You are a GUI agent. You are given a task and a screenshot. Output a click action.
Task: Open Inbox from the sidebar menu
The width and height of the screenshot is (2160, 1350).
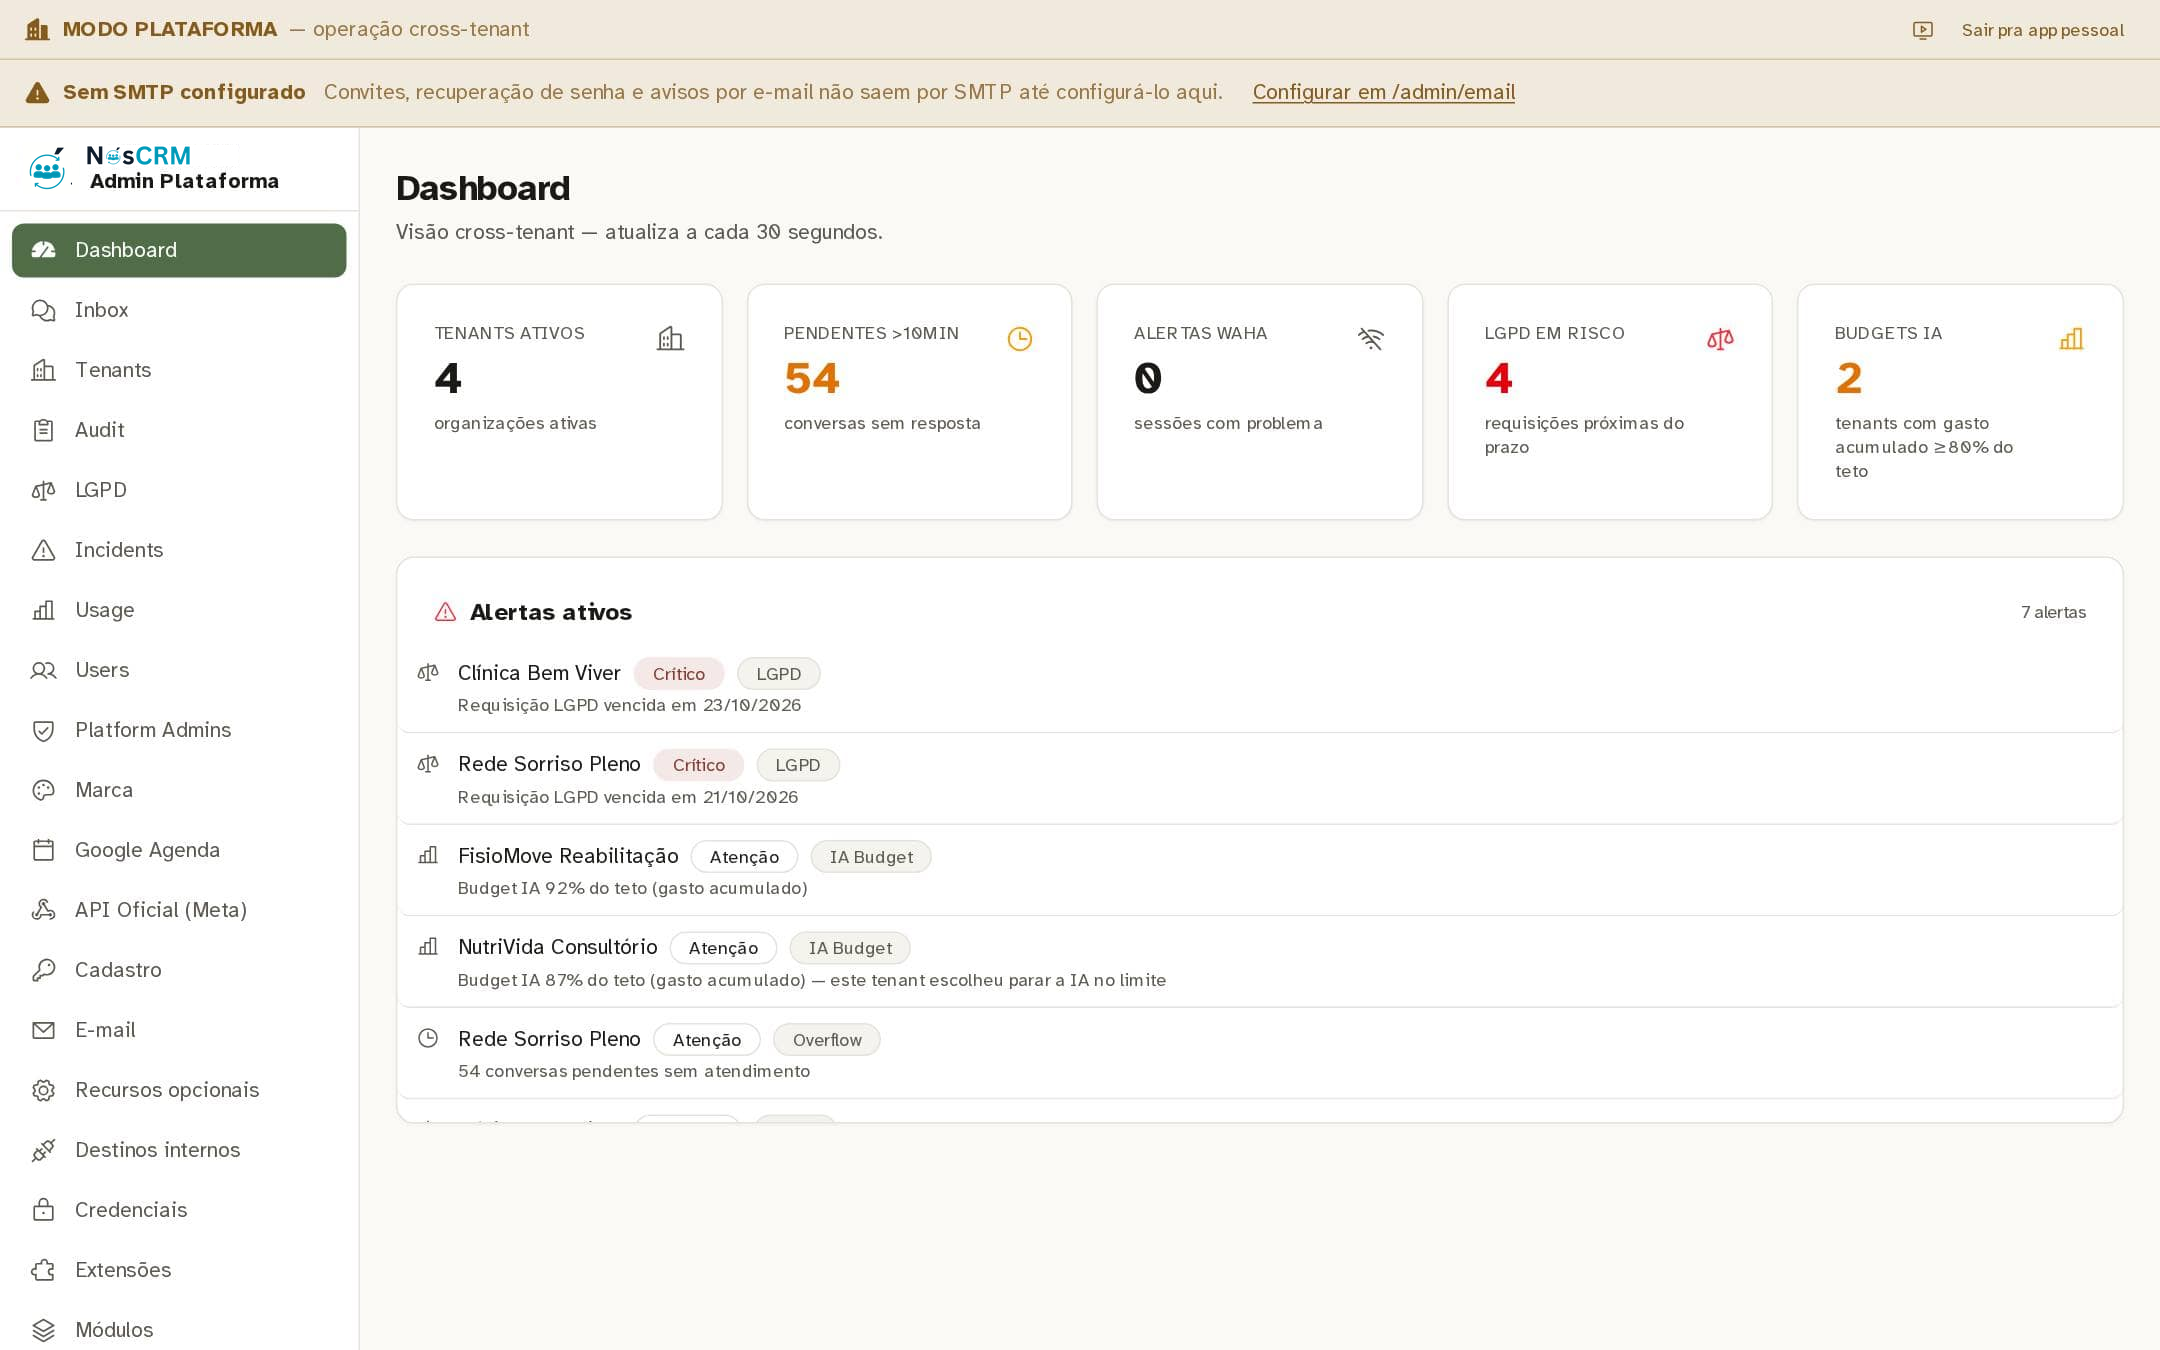point(179,310)
